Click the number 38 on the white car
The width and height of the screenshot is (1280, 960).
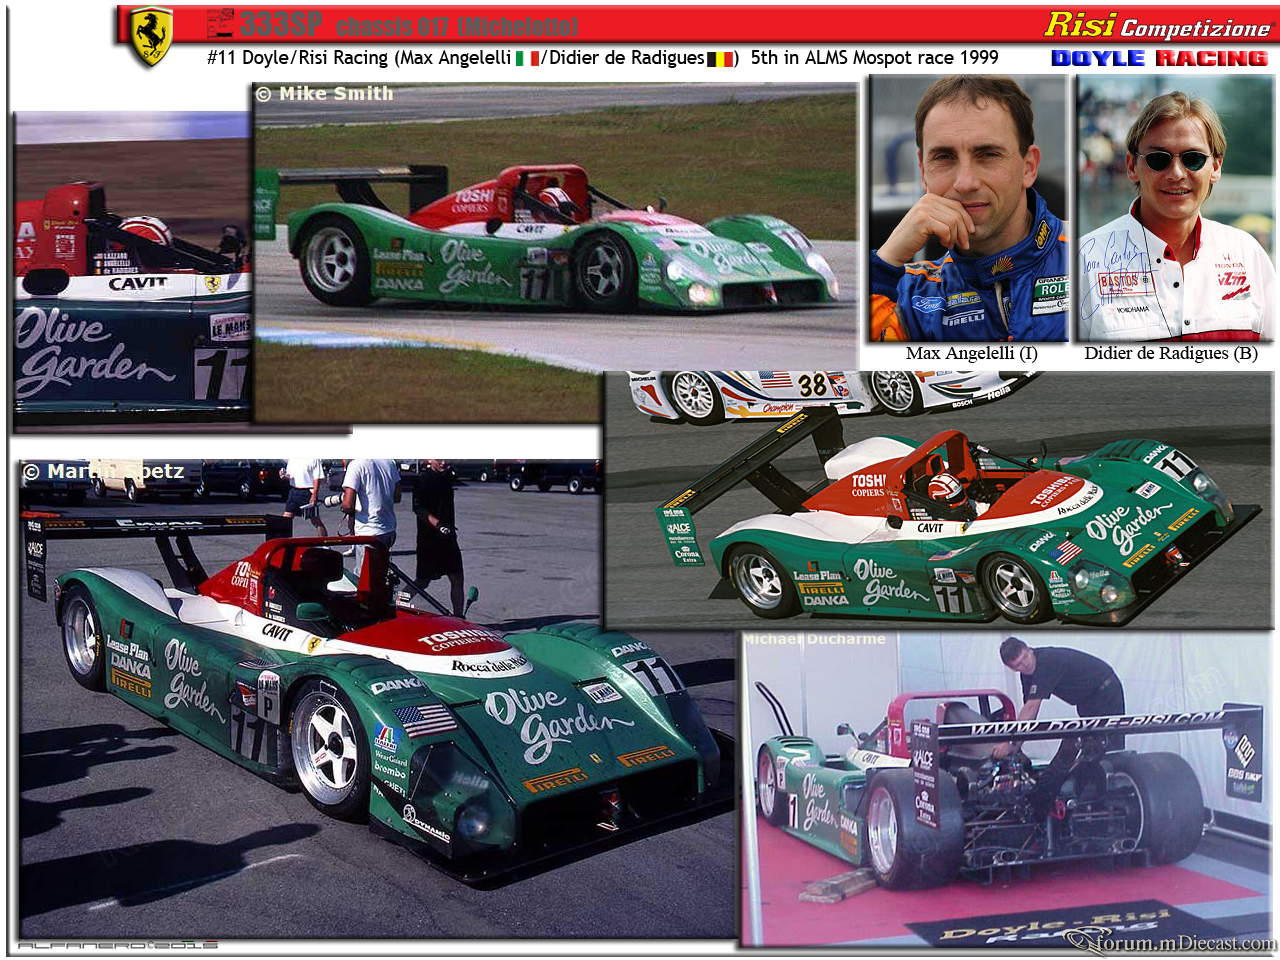point(812,385)
